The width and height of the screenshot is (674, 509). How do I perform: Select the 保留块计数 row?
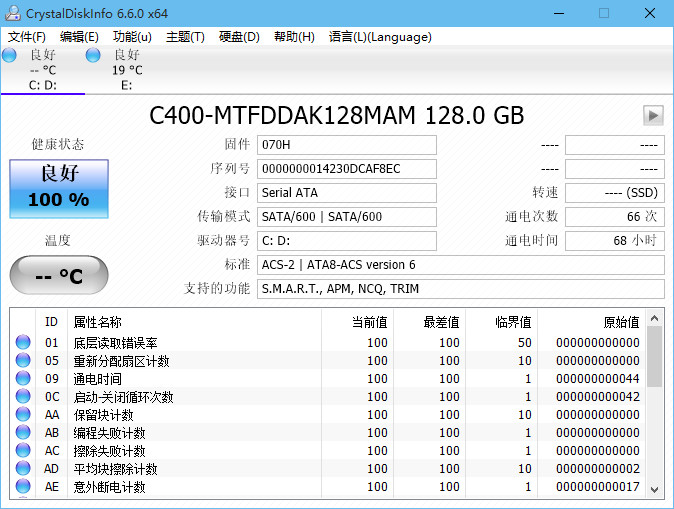(x=328, y=415)
